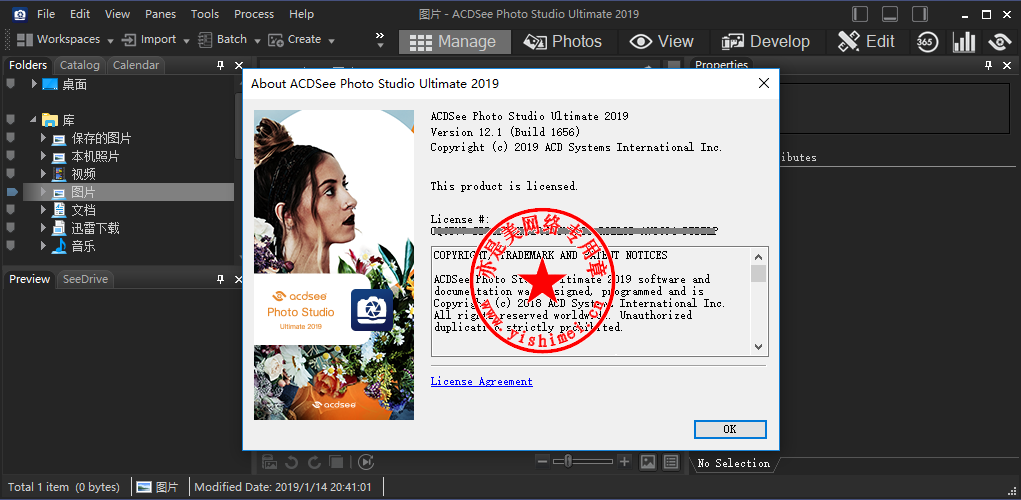Pin the Folders pane
The height and width of the screenshot is (500, 1021).
221,65
